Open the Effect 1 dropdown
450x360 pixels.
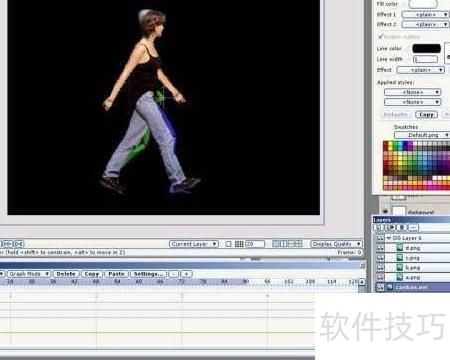coord(425,15)
